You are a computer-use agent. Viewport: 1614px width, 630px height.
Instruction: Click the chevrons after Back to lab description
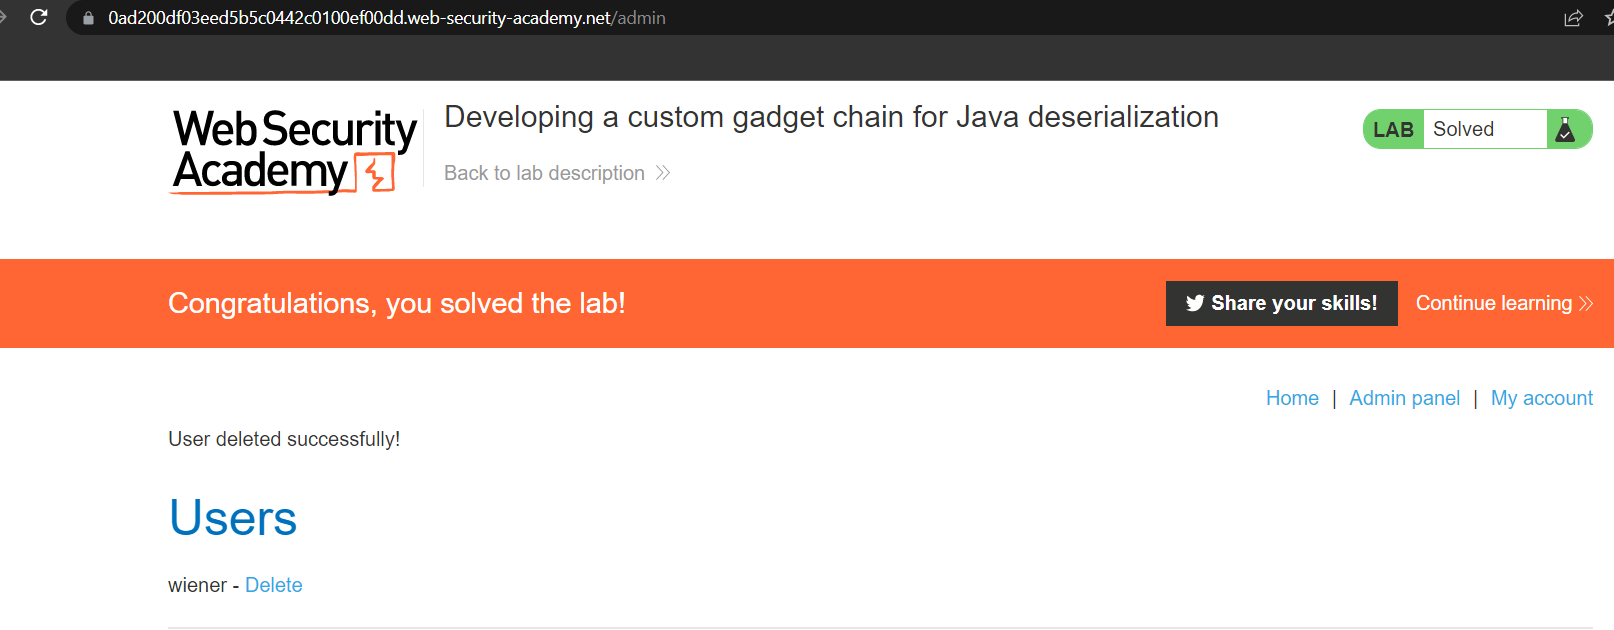(663, 172)
